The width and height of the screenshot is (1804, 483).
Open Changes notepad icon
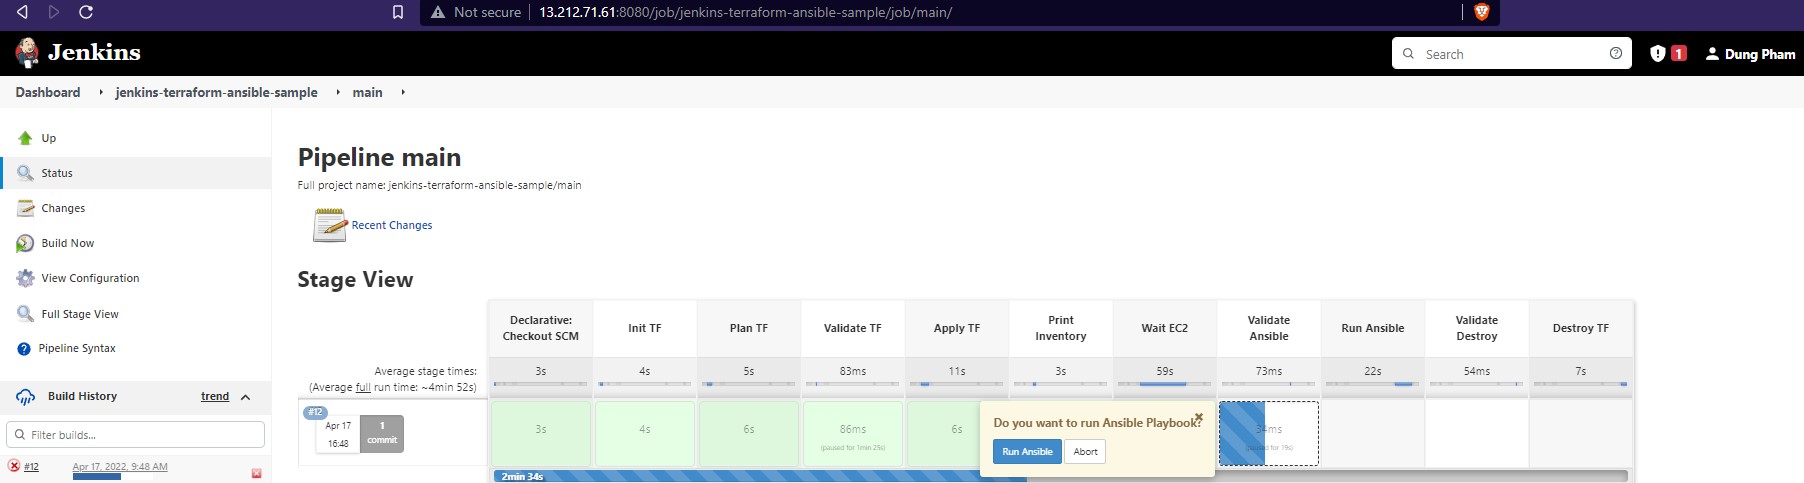pyautogui.click(x=25, y=208)
